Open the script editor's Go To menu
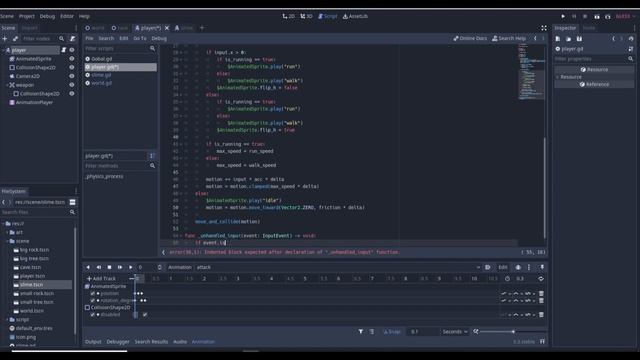This screenshot has width=640, height=360. click(x=140, y=38)
